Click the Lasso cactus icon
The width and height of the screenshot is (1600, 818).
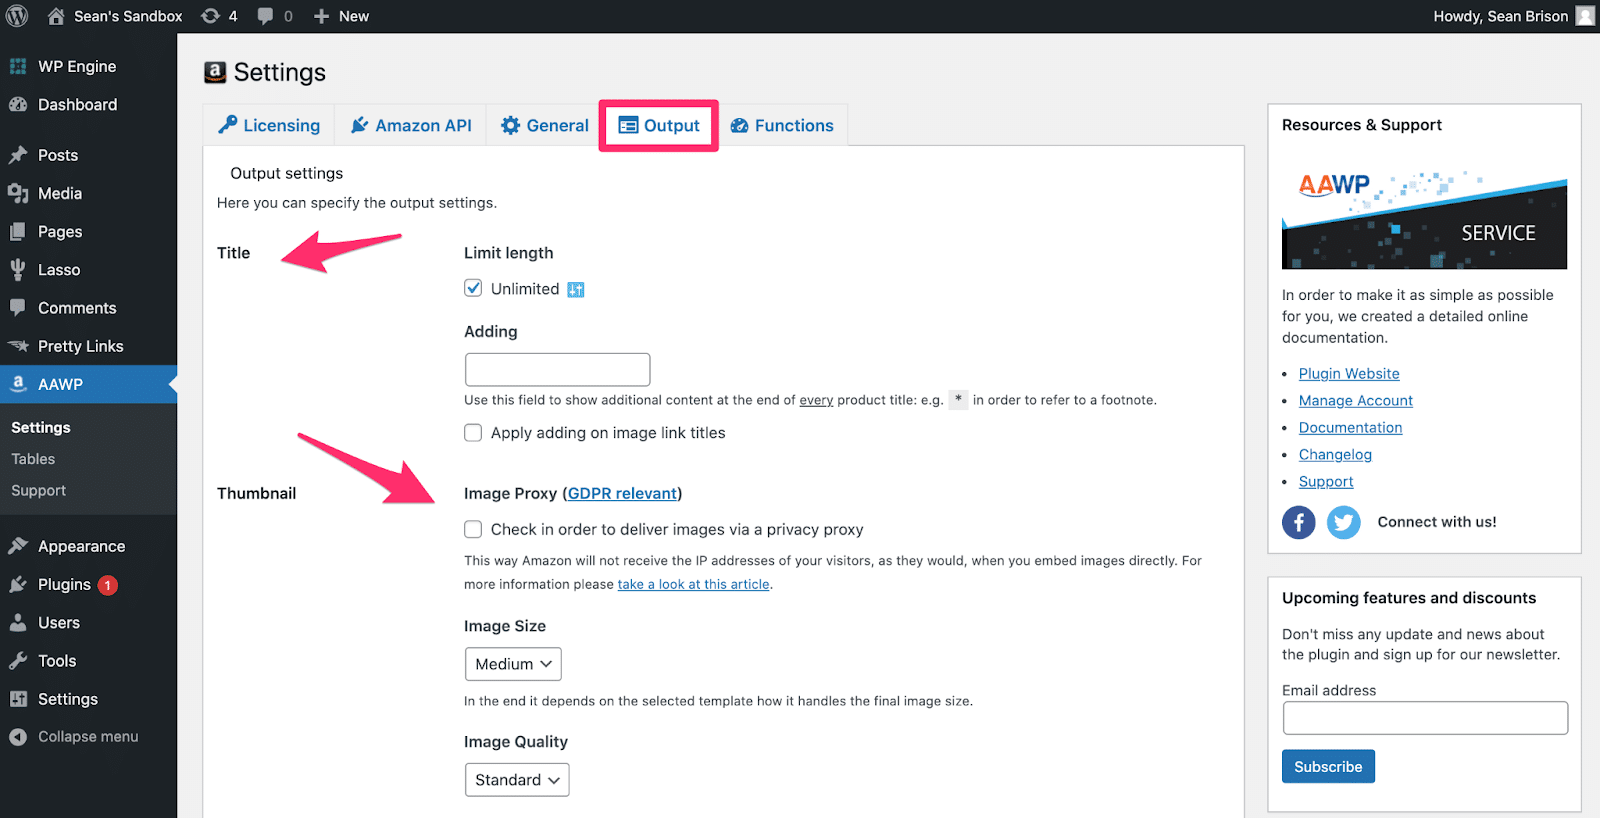coord(18,269)
